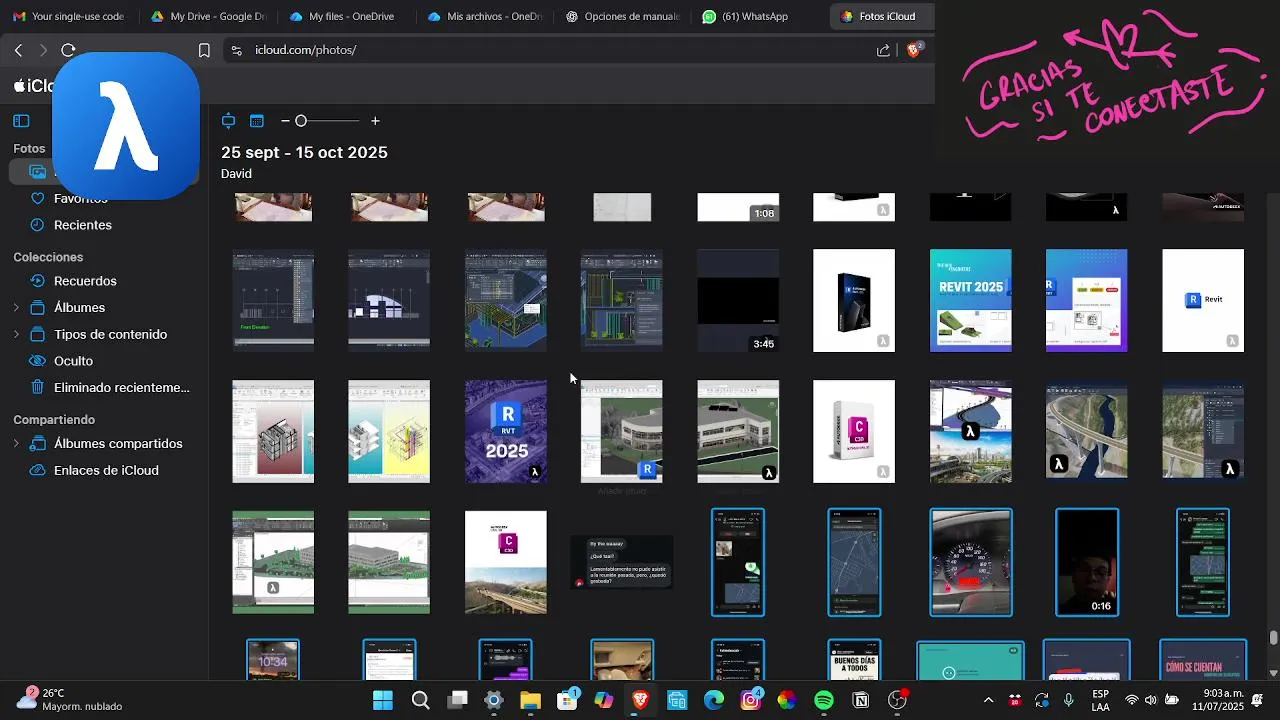Open the CÓMO SE CUENTAN thumbnail
This screenshot has height=720, width=1280.
point(1203,660)
